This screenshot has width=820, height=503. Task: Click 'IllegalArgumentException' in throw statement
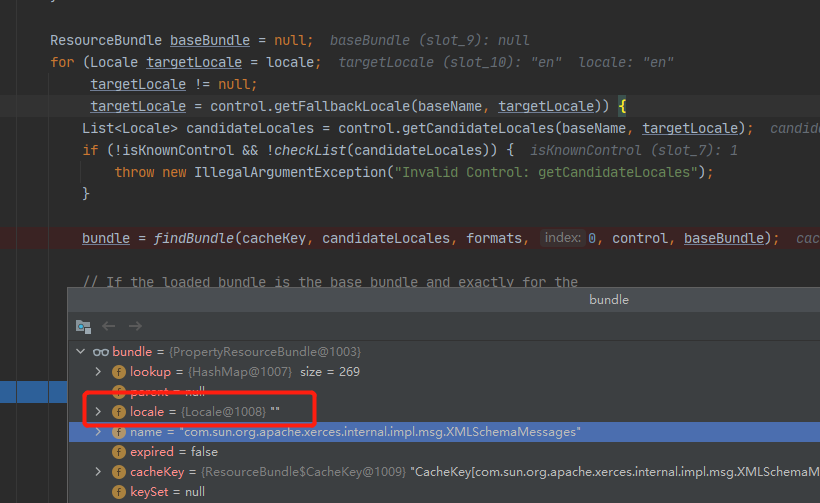pos(290,172)
